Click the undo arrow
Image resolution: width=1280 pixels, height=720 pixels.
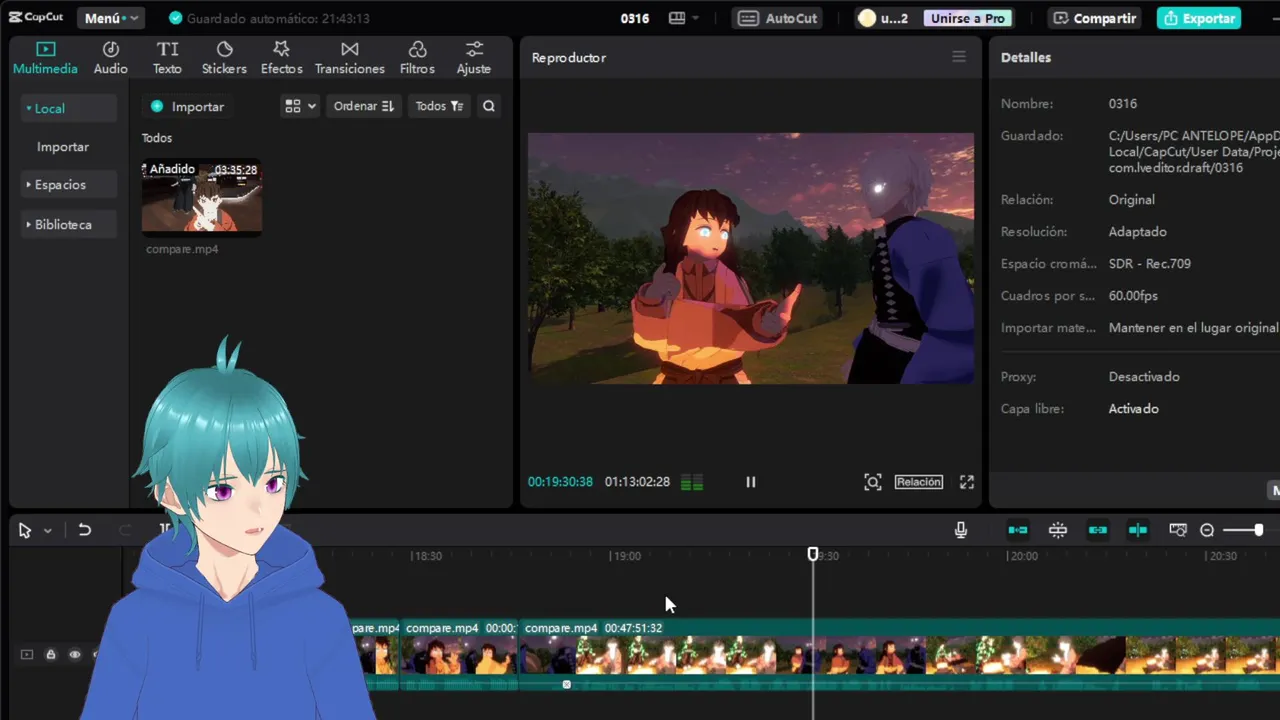[x=85, y=530]
